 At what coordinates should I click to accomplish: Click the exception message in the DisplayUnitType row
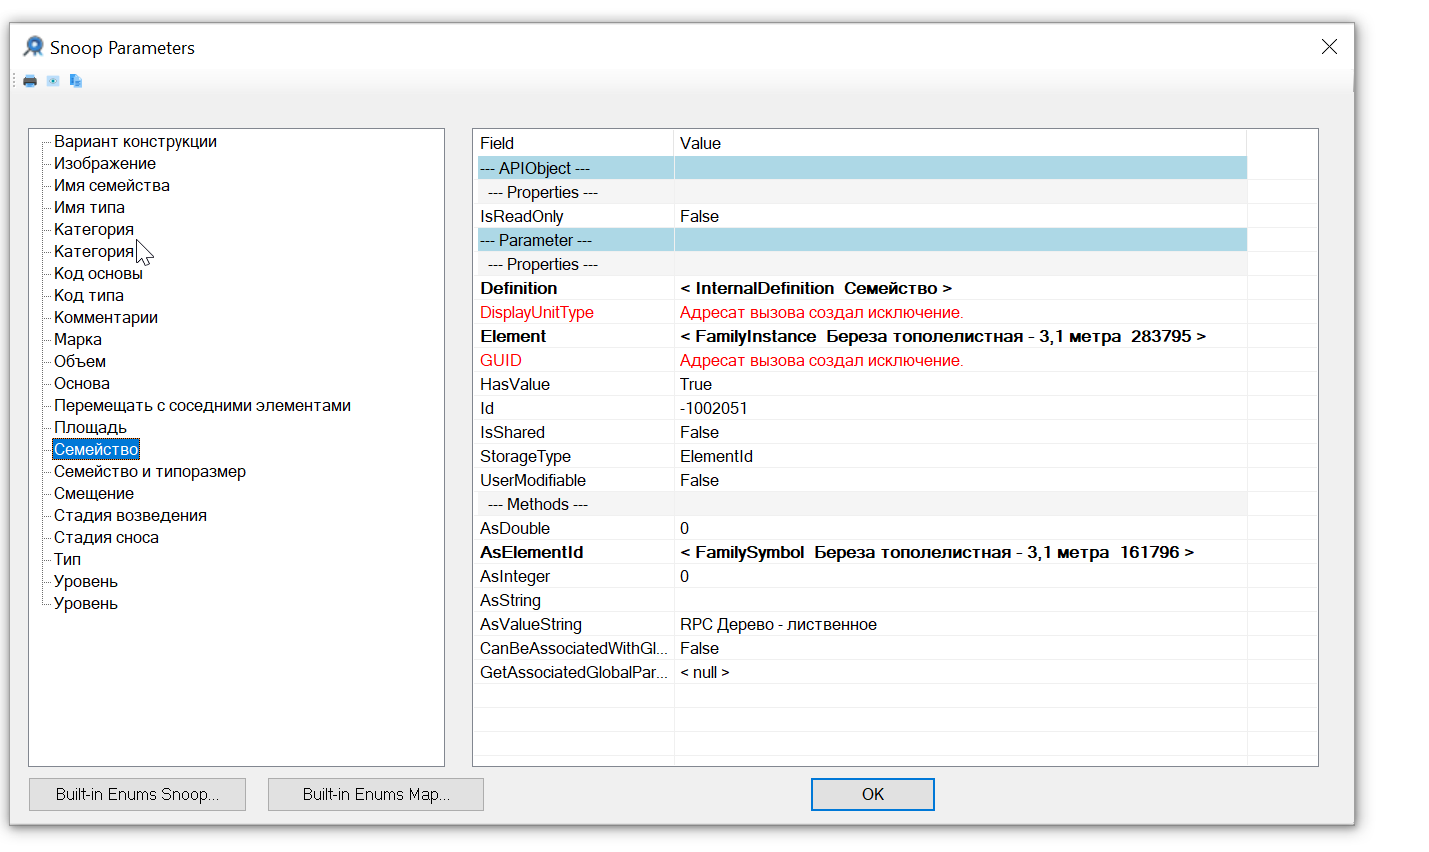pyautogui.click(x=822, y=312)
